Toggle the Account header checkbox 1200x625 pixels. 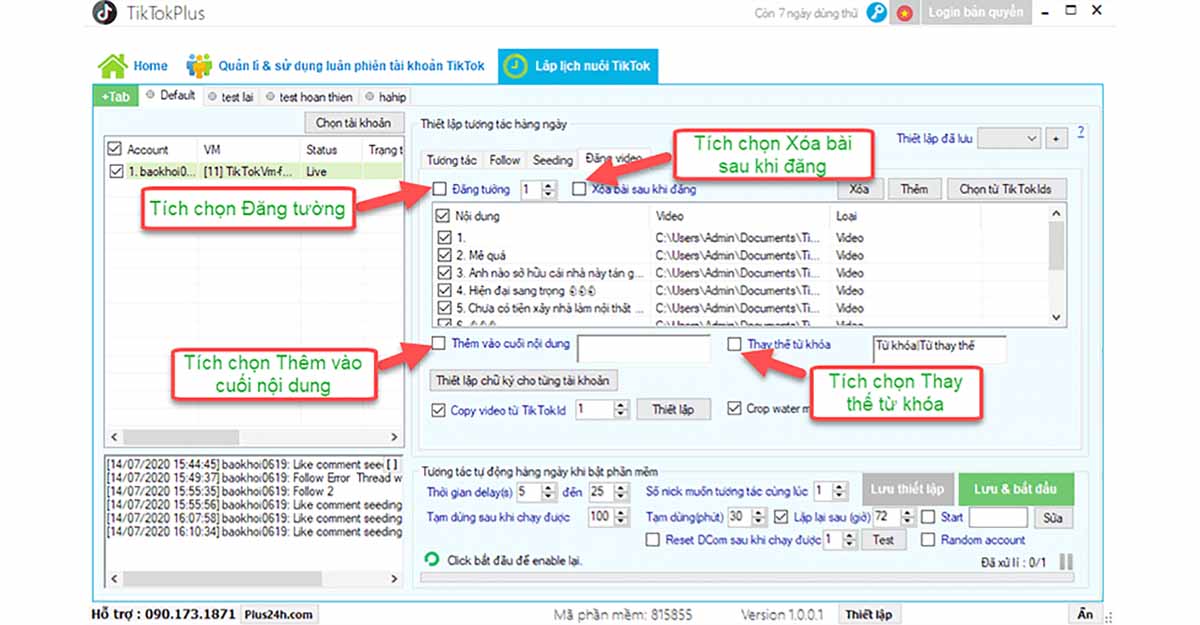[115, 150]
